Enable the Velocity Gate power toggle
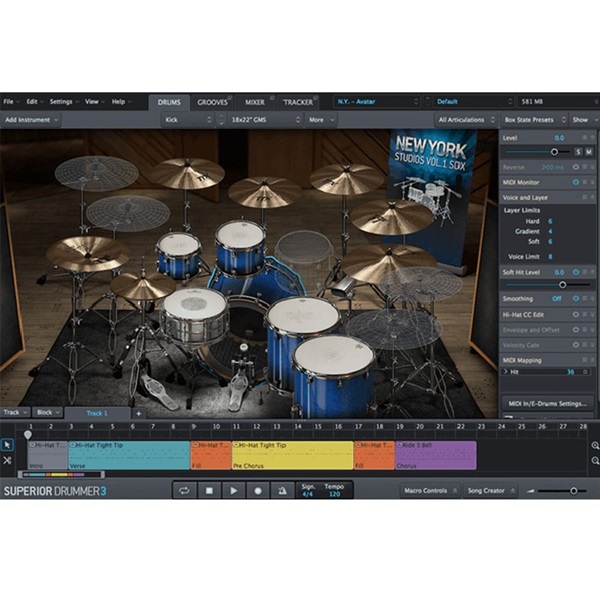This screenshot has width=600, height=600. click(x=576, y=345)
